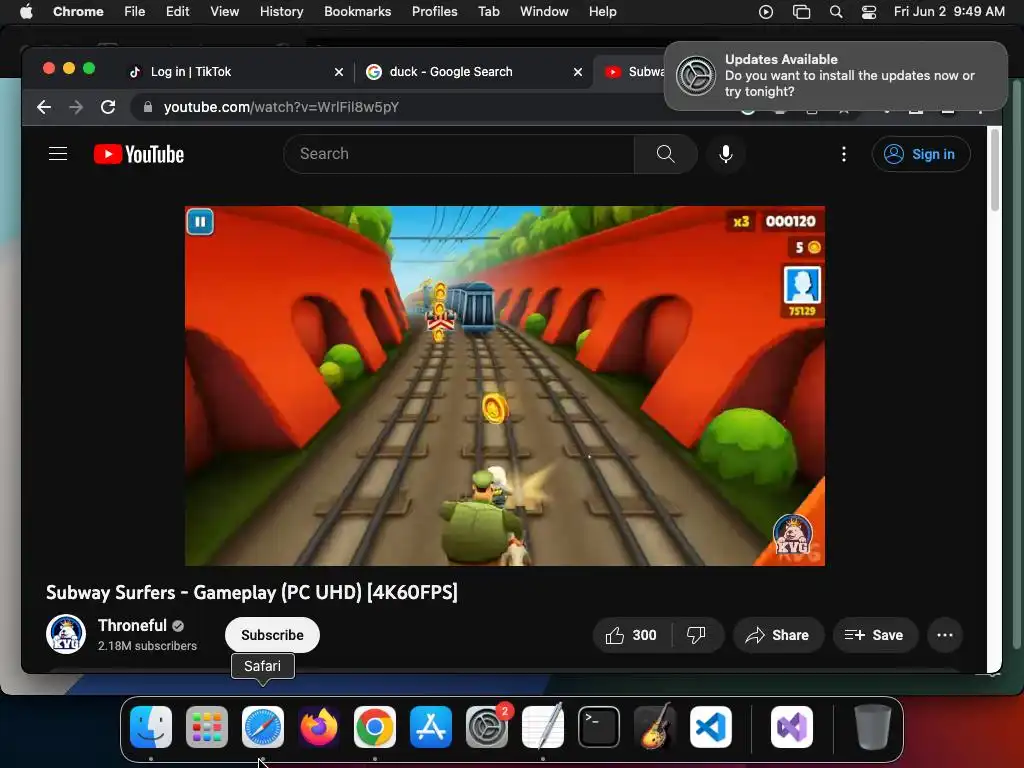Switch to the Subway Surfers YouTube tab
The width and height of the screenshot is (1024, 768).
click(x=630, y=72)
